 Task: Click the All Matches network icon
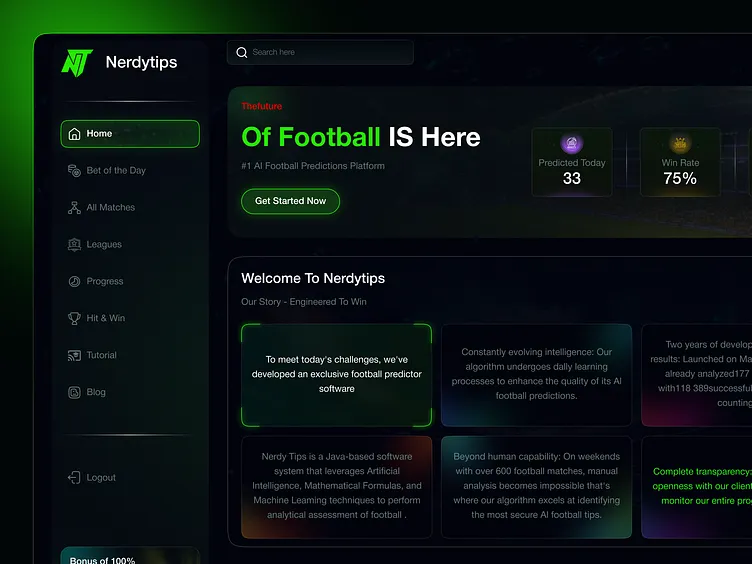(x=74, y=208)
